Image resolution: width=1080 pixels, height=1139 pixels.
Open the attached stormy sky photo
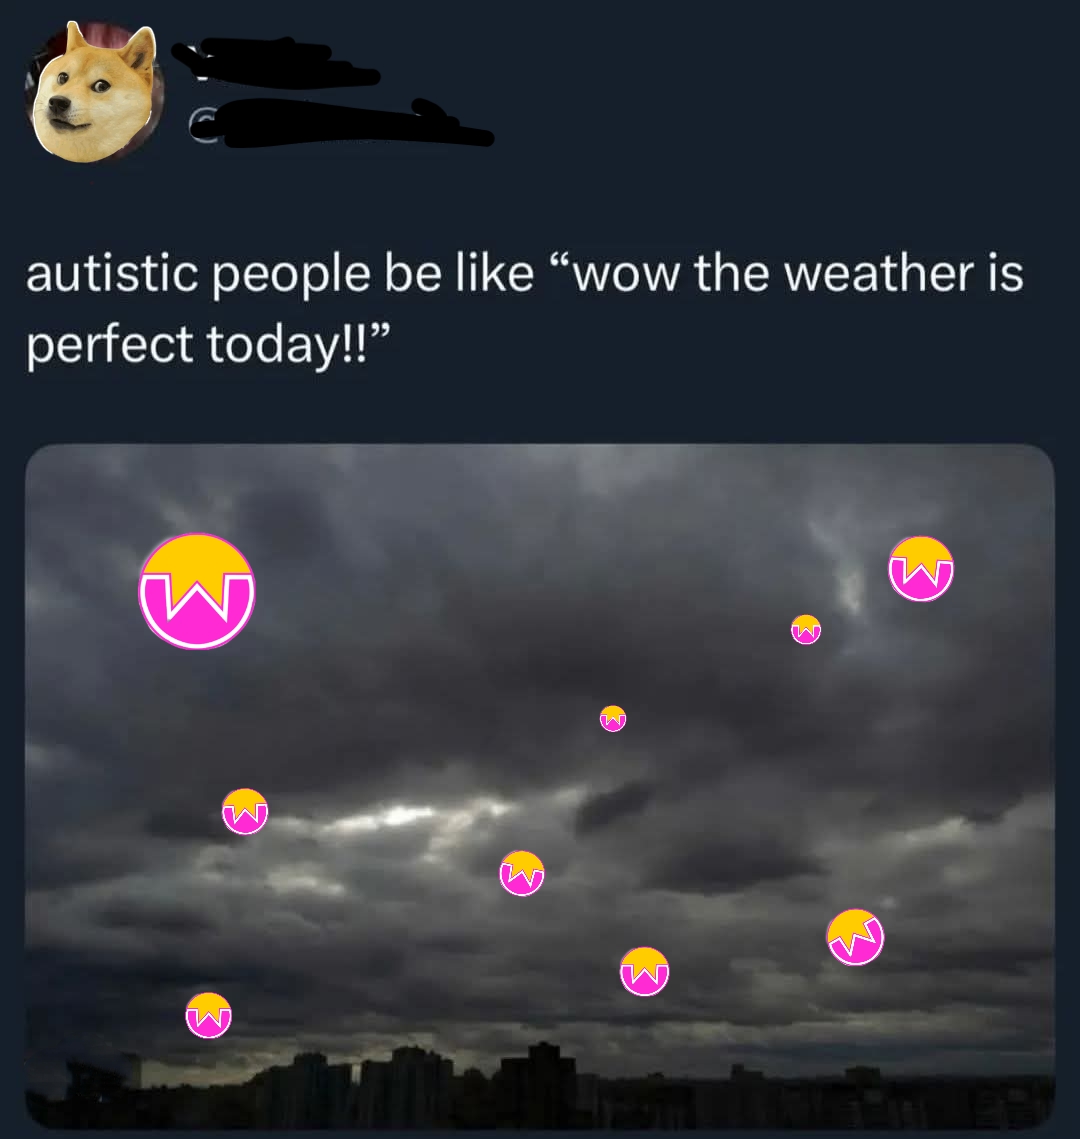[x=540, y=786]
